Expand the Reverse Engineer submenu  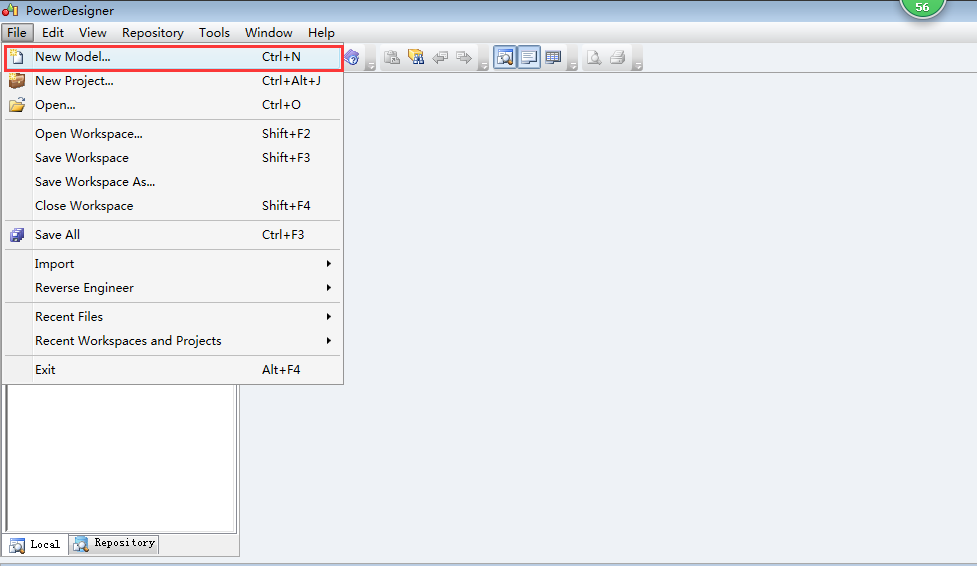(x=174, y=288)
